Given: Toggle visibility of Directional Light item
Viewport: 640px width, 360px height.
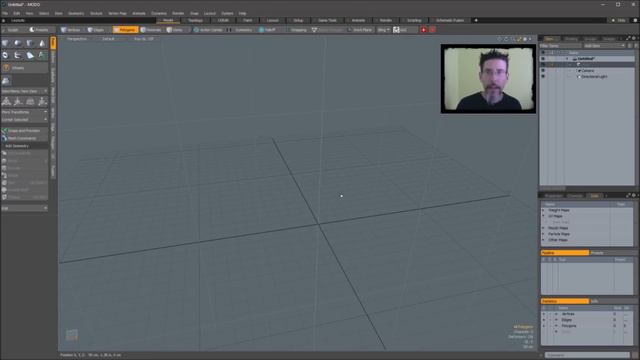Looking at the screenshot, I should (x=543, y=76).
